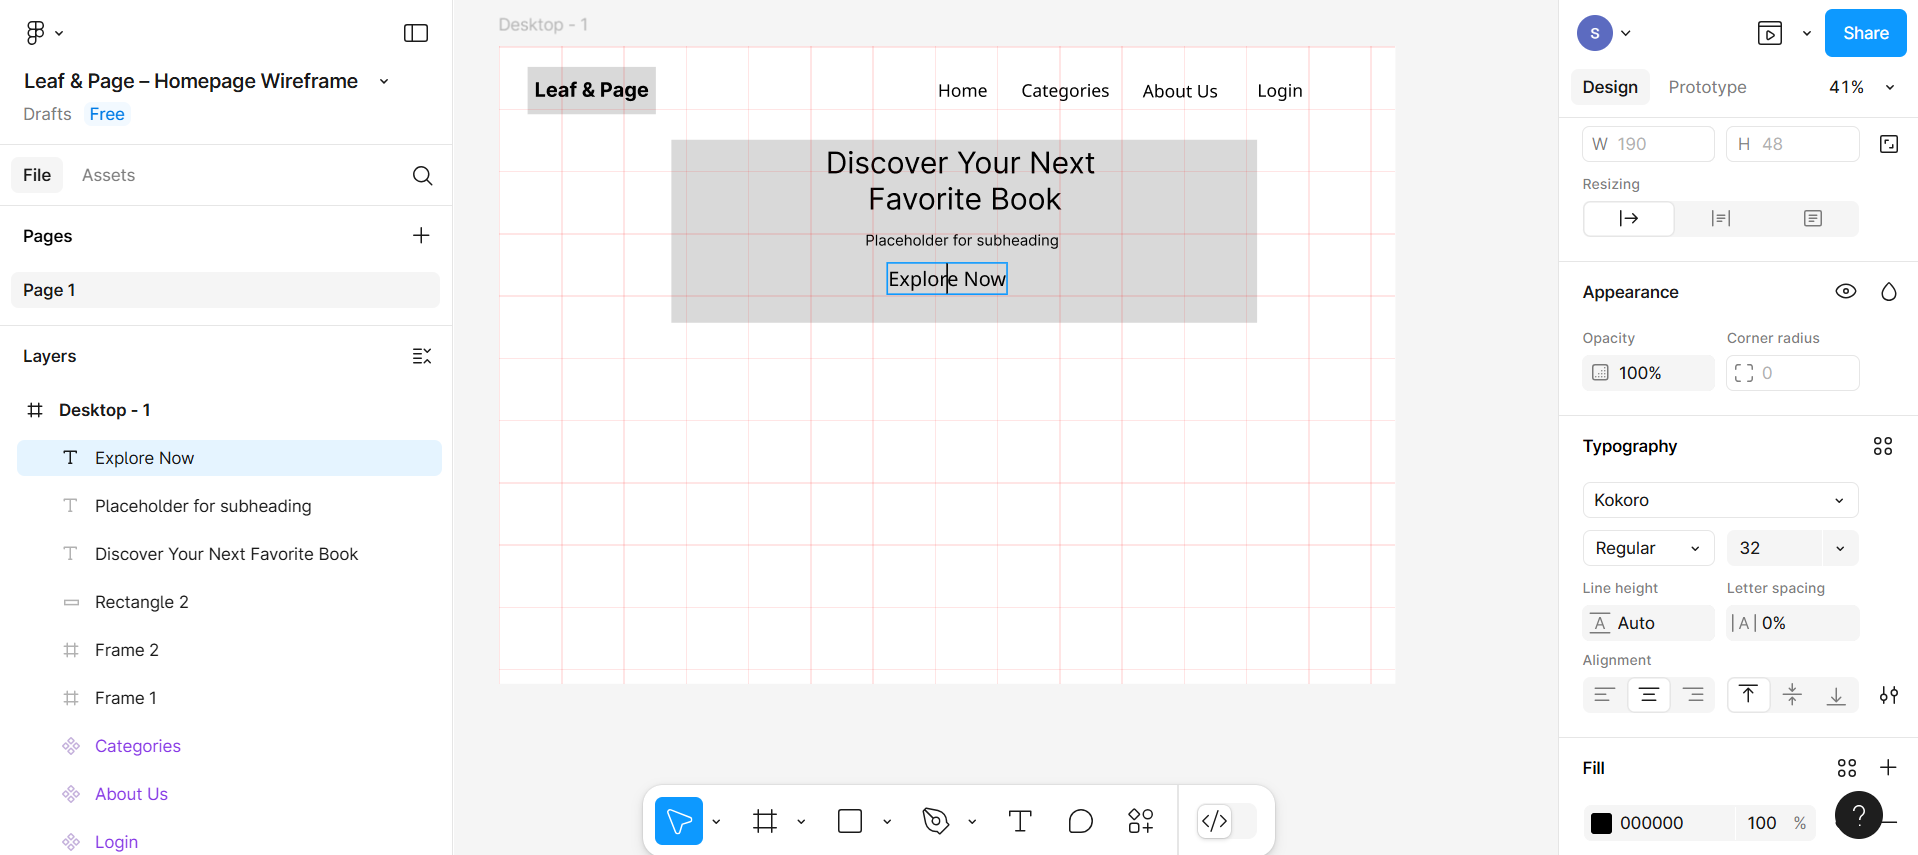Click the search icon in File panel
The width and height of the screenshot is (1918, 855).
click(422, 175)
